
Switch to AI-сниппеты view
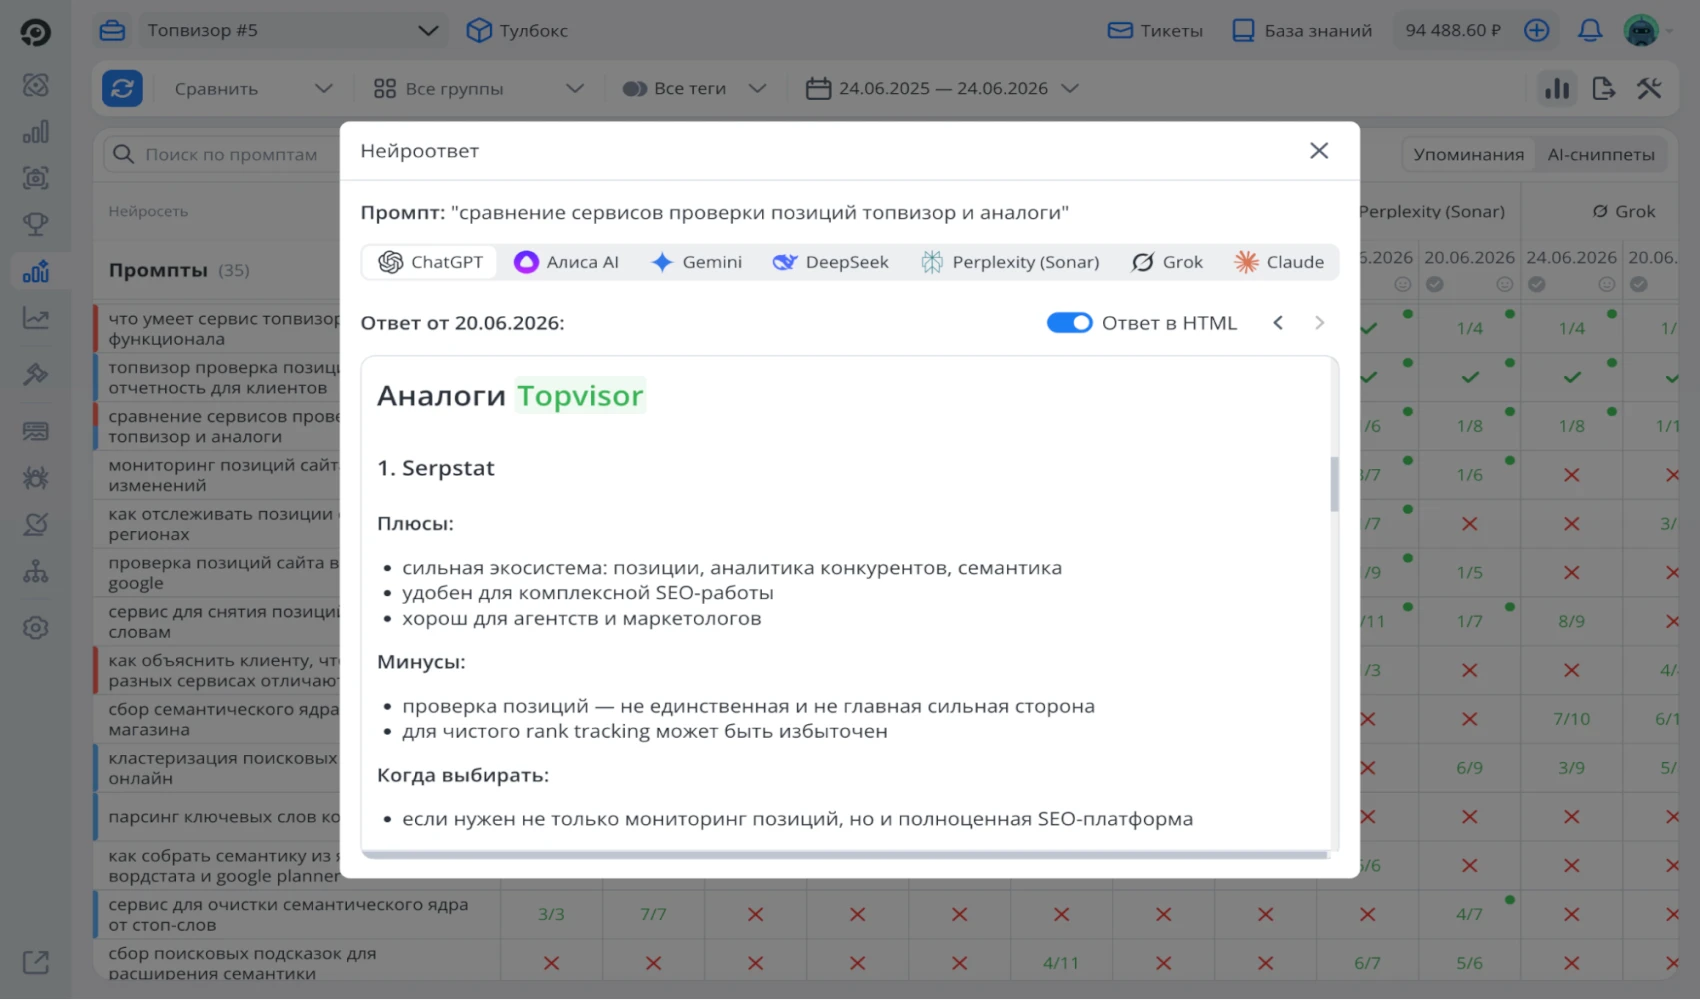point(1601,154)
